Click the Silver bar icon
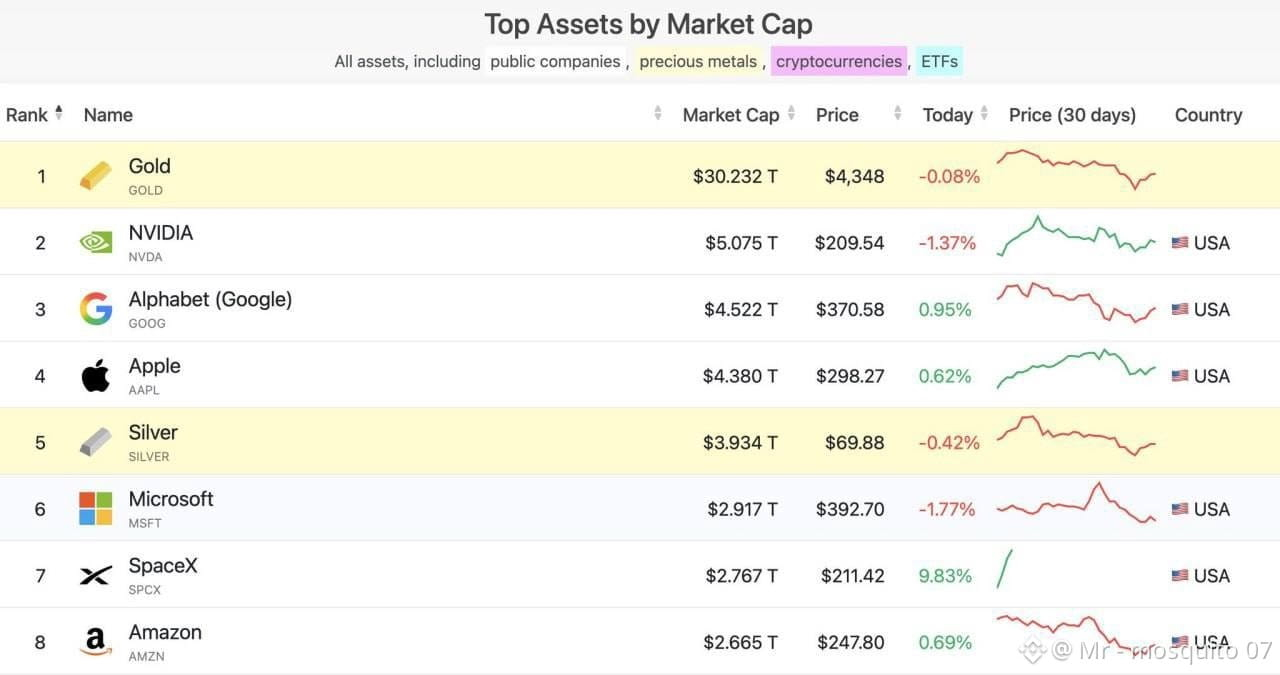Image resolution: width=1280 pixels, height=675 pixels. point(96,442)
